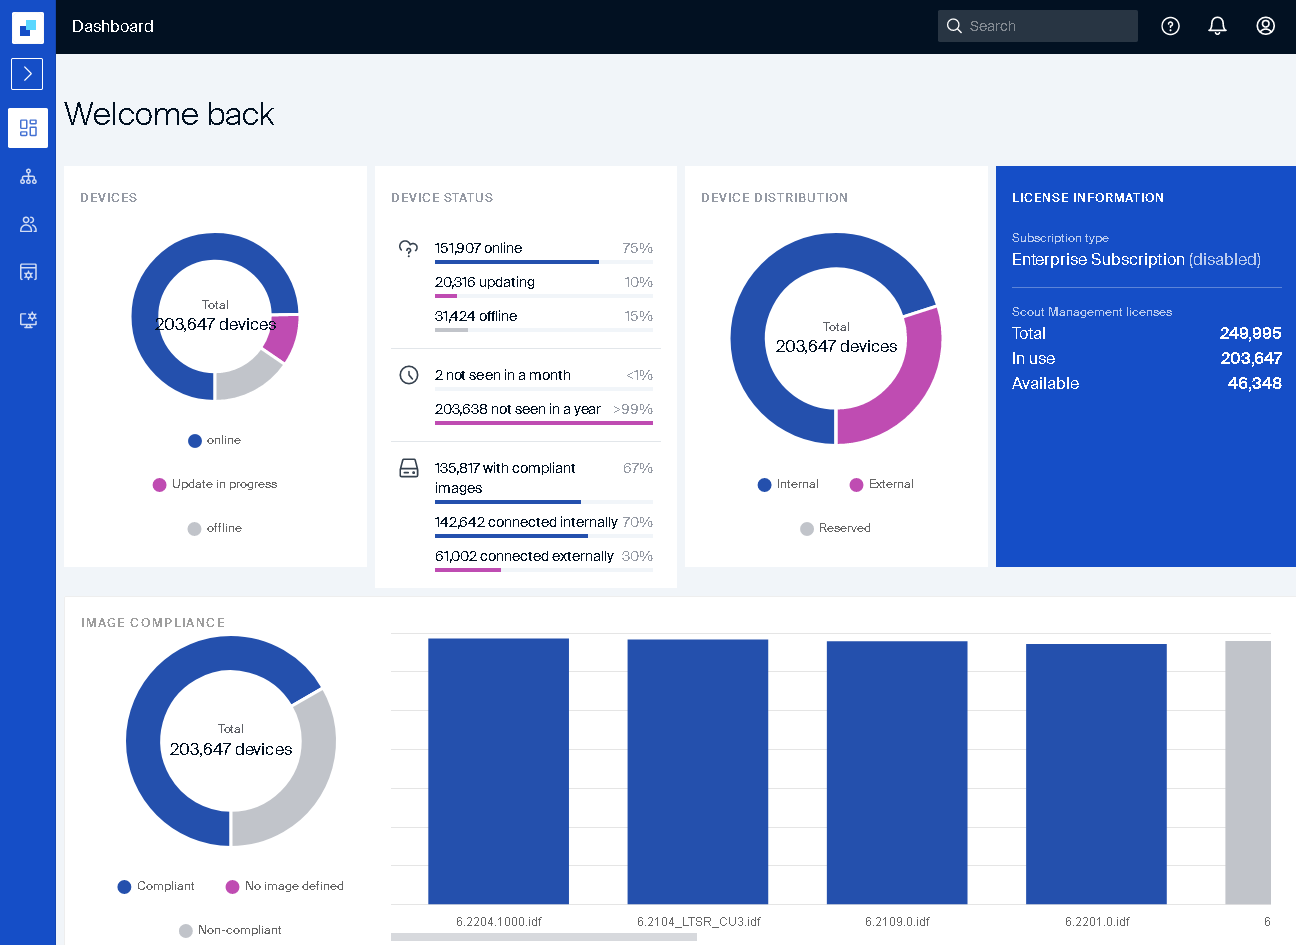
Task: Toggle the 'Non-compliant' legend in Image Compliance
Action: pos(230,930)
